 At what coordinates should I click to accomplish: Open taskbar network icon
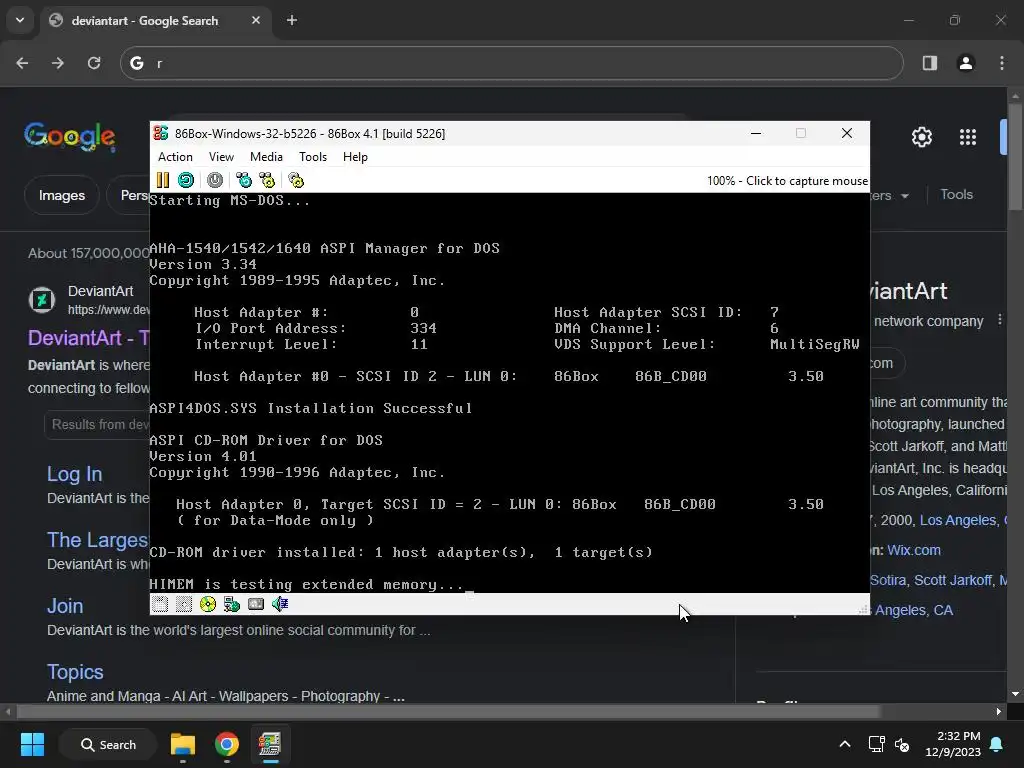click(x=876, y=744)
